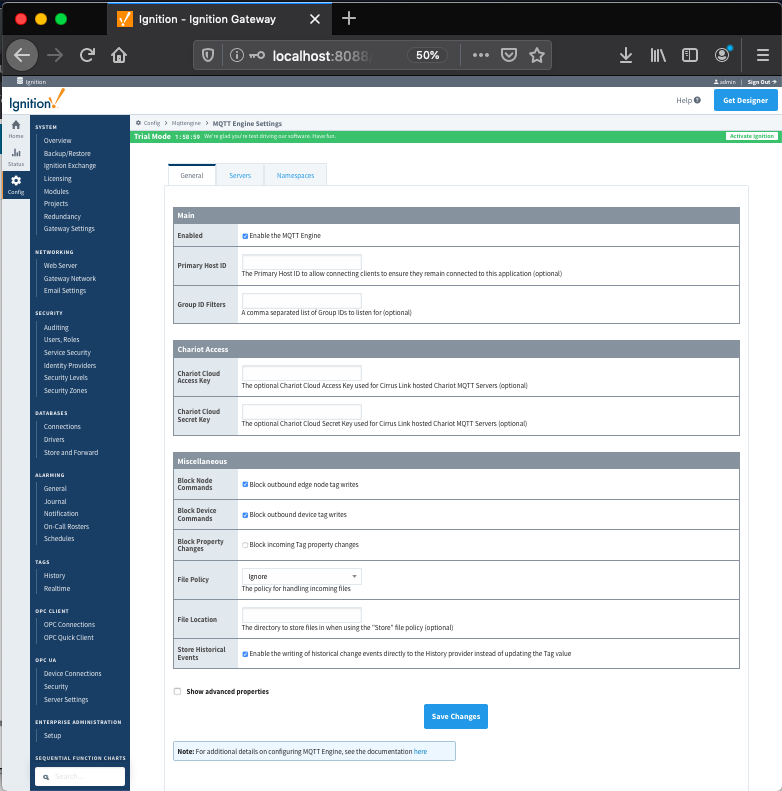Open Identity Providers in sidebar

click(x=70, y=365)
